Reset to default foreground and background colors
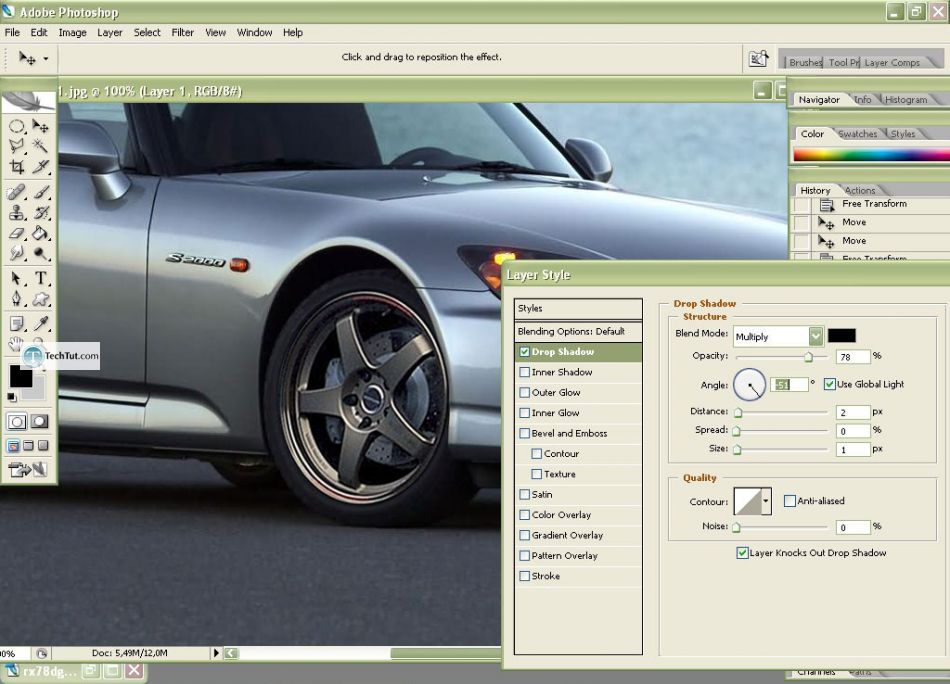 (12, 397)
